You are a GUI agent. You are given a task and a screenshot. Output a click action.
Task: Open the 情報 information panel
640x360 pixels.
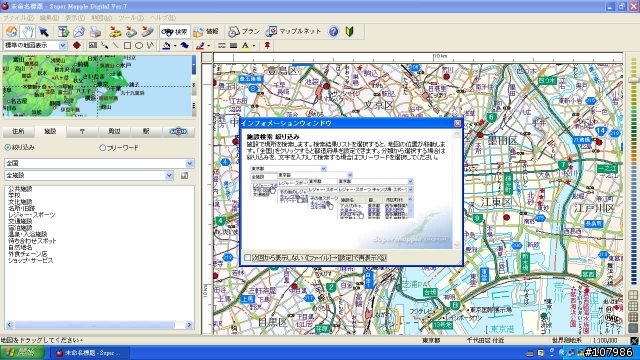(x=206, y=31)
